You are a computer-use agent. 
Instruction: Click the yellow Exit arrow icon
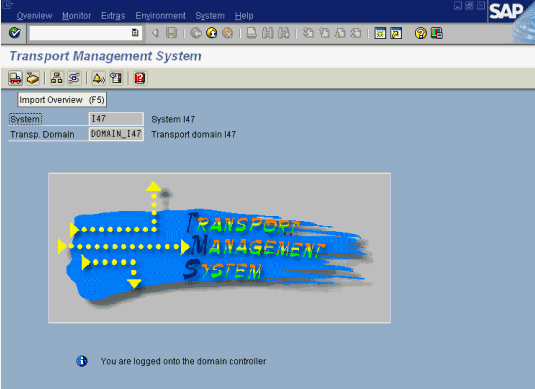(x=212, y=33)
